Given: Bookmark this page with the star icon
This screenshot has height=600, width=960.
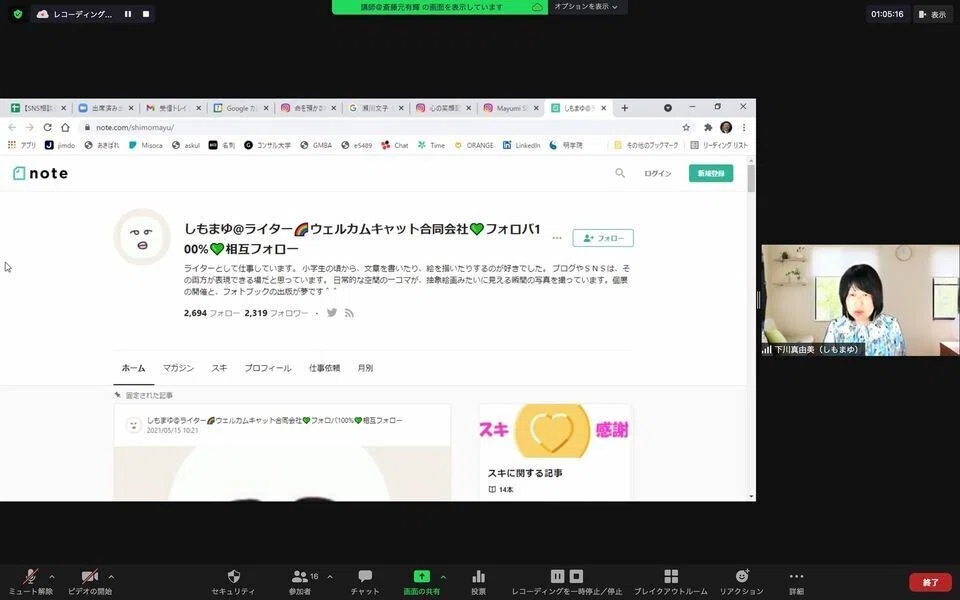Looking at the screenshot, I should 686,127.
